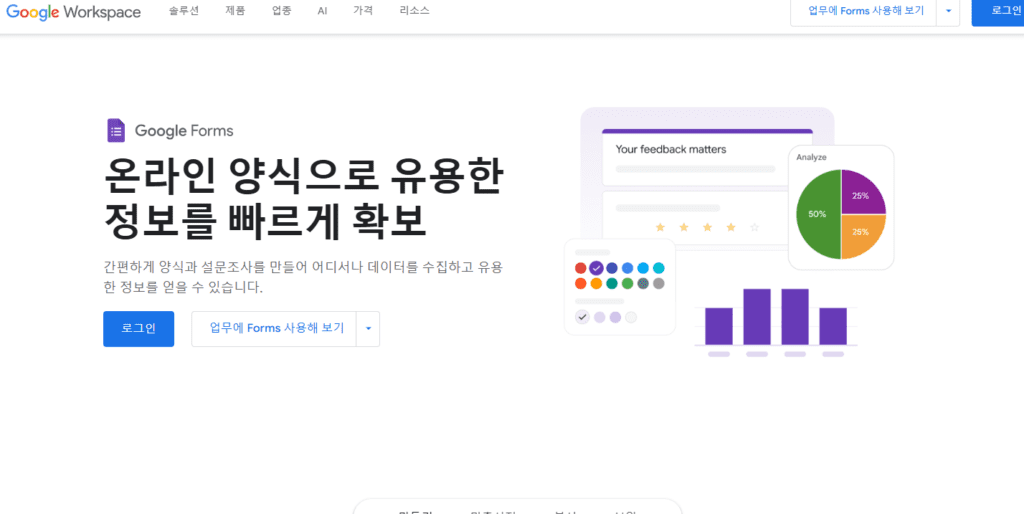Open the 리소스 menu

tap(415, 11)
